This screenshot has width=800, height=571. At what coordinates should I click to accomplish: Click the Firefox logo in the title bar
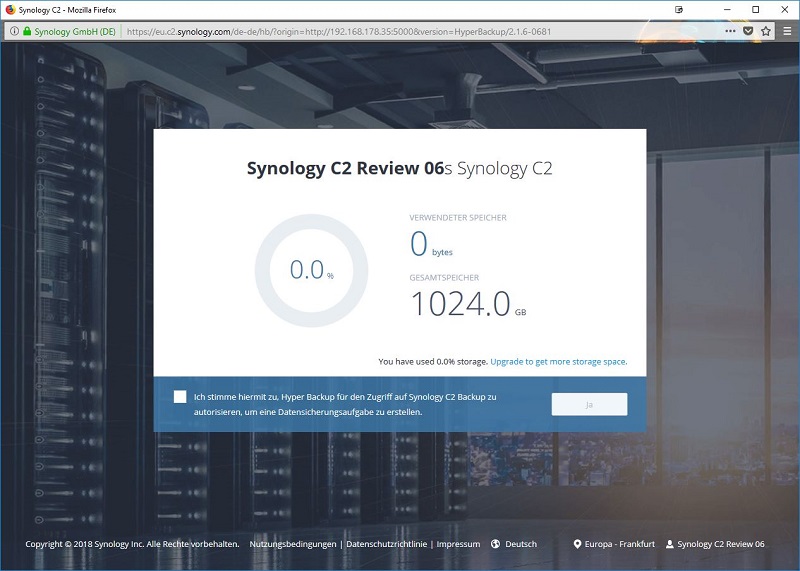click(10, 10)
